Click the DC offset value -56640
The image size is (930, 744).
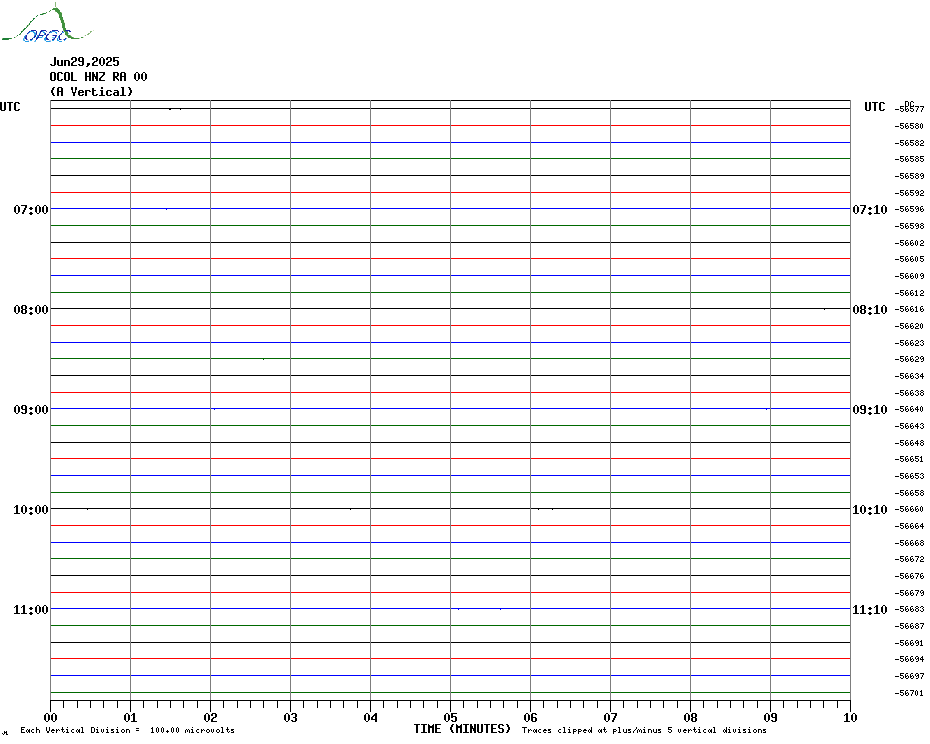coord(909,409)
